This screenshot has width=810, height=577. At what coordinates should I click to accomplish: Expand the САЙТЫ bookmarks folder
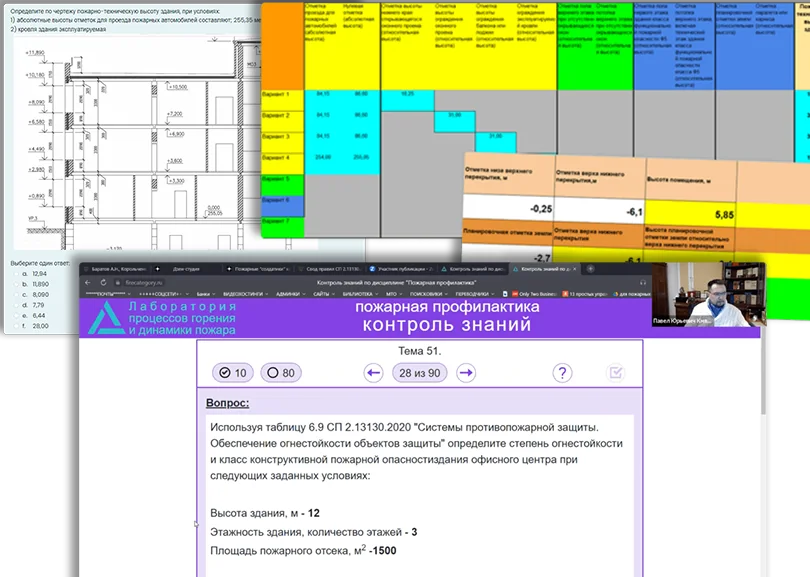point(323,294)
